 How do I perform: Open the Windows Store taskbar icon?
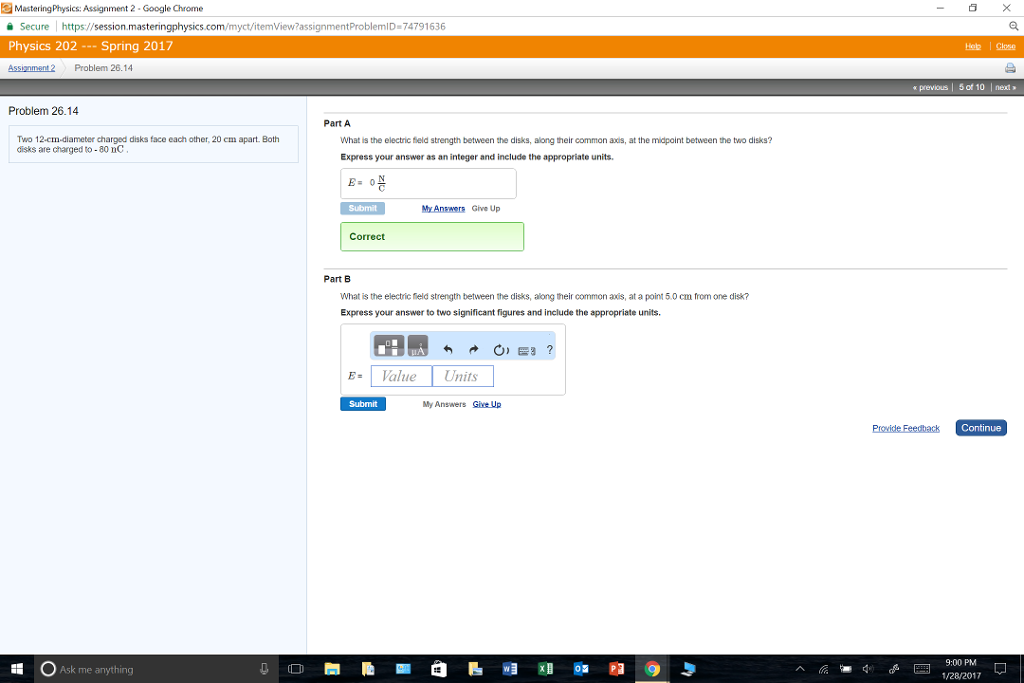pyautogui.click(x=439, y=669)
